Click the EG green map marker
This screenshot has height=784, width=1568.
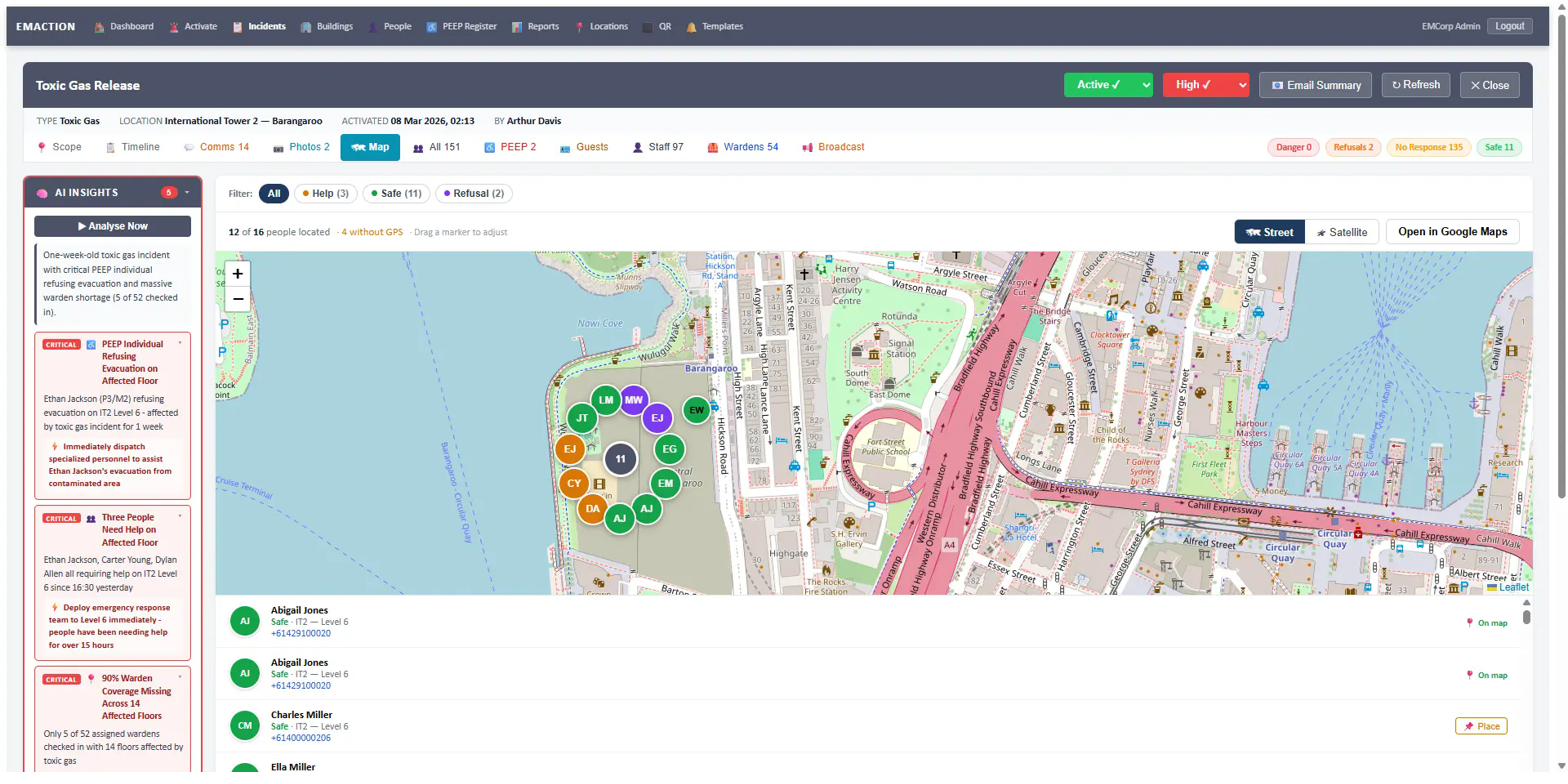[x=669, y=450]
